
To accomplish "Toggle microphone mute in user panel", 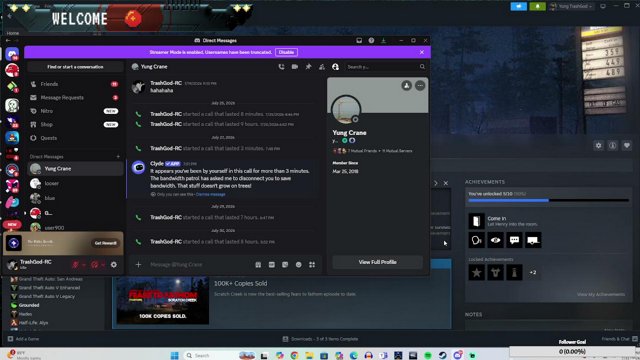I will coord(76,264).
